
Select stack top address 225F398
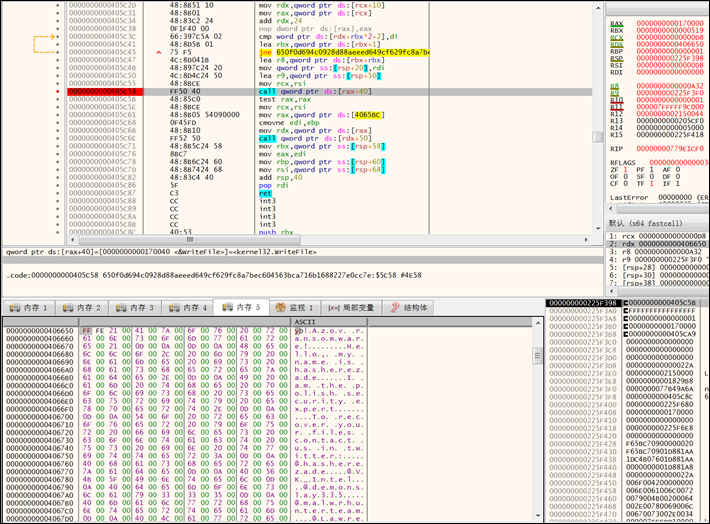coord(583,302)
